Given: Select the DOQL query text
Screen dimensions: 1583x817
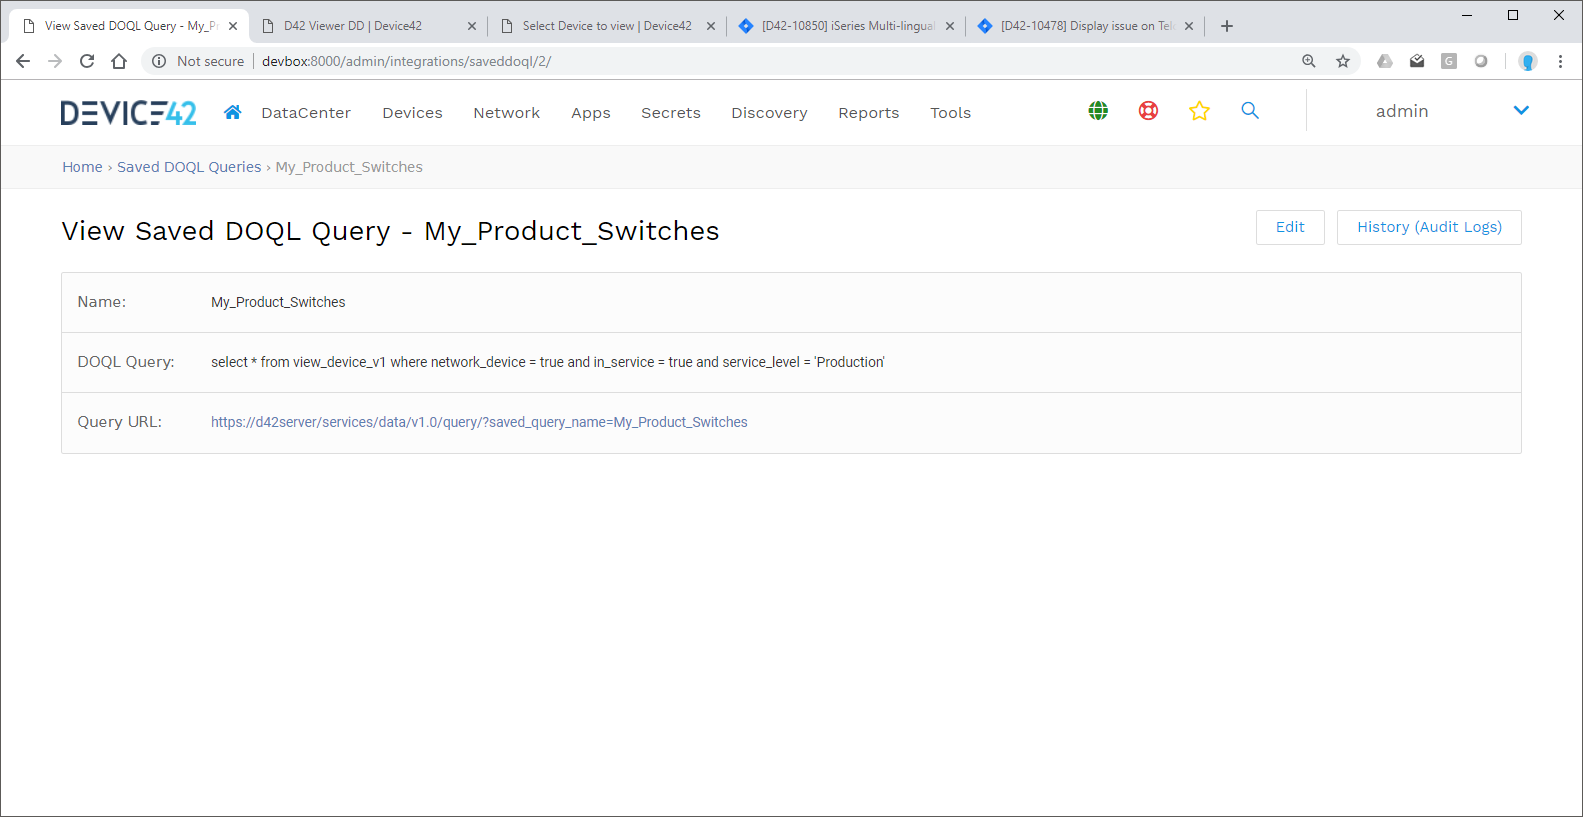Looking at the screenshot, I should (548, 362).
